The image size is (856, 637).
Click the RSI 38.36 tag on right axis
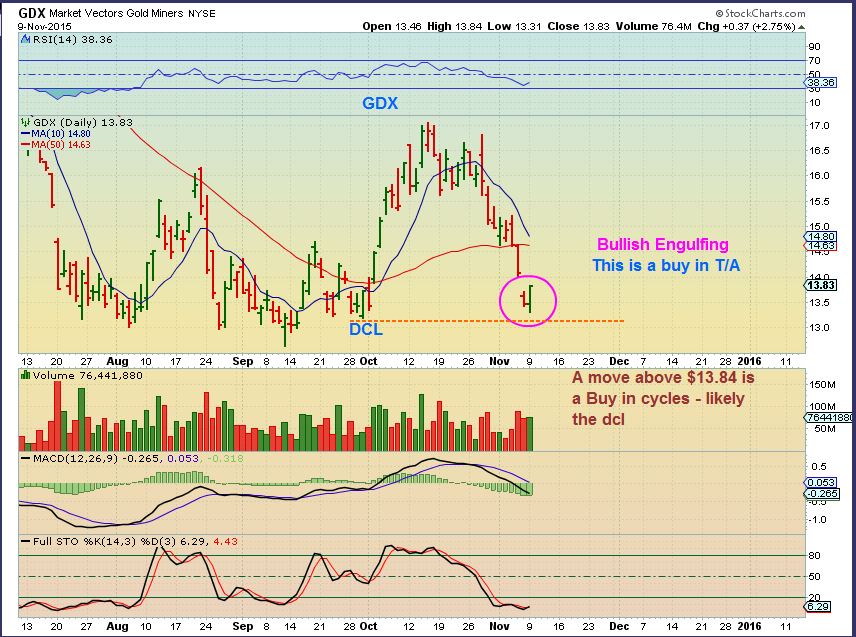821,83
